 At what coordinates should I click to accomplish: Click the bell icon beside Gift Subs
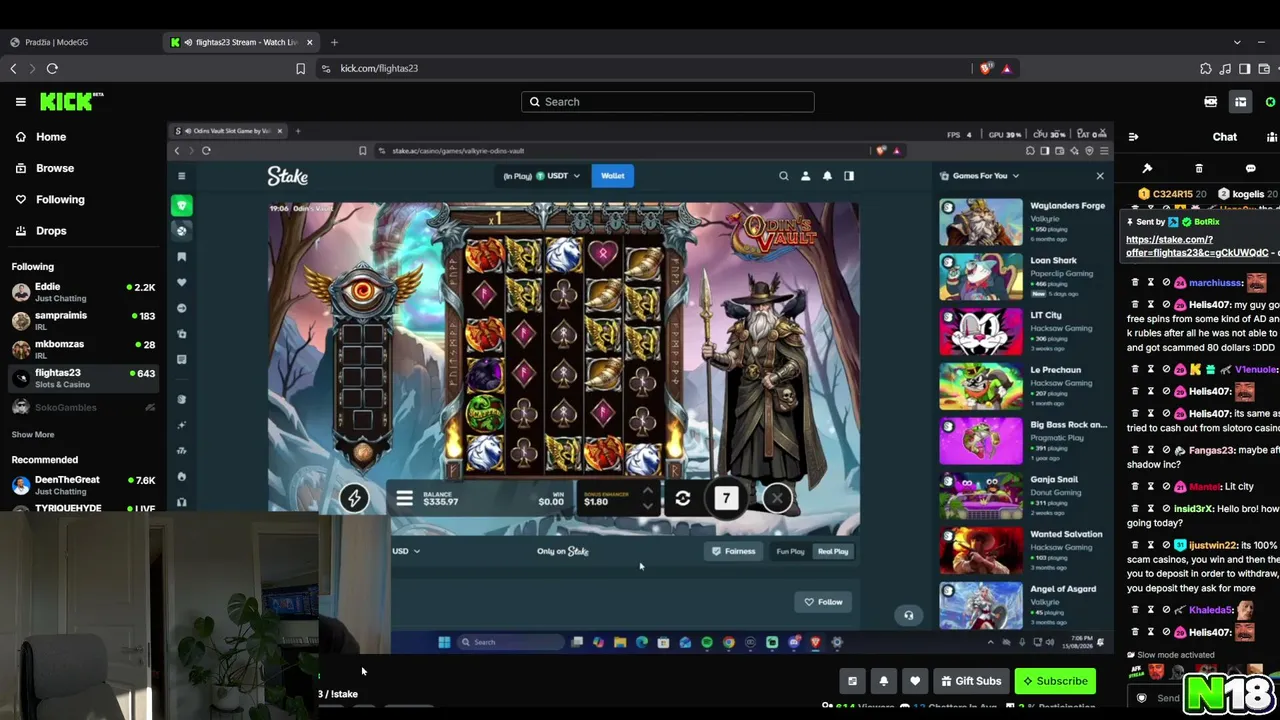click(x=884, y=681)
